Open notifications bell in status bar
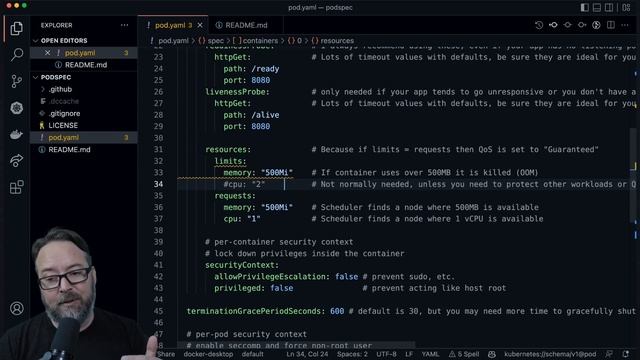 pyautogui.click(x=626, y=354)
